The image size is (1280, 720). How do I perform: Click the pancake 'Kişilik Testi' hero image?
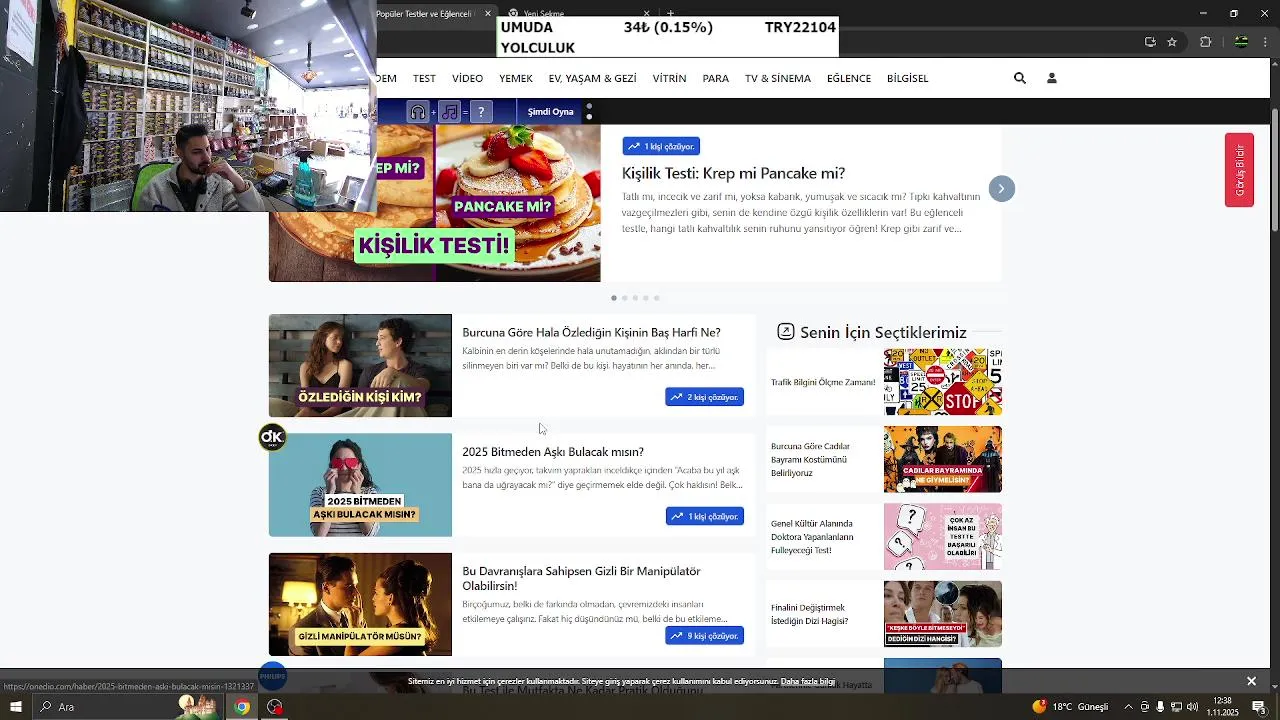pos(434,203)
